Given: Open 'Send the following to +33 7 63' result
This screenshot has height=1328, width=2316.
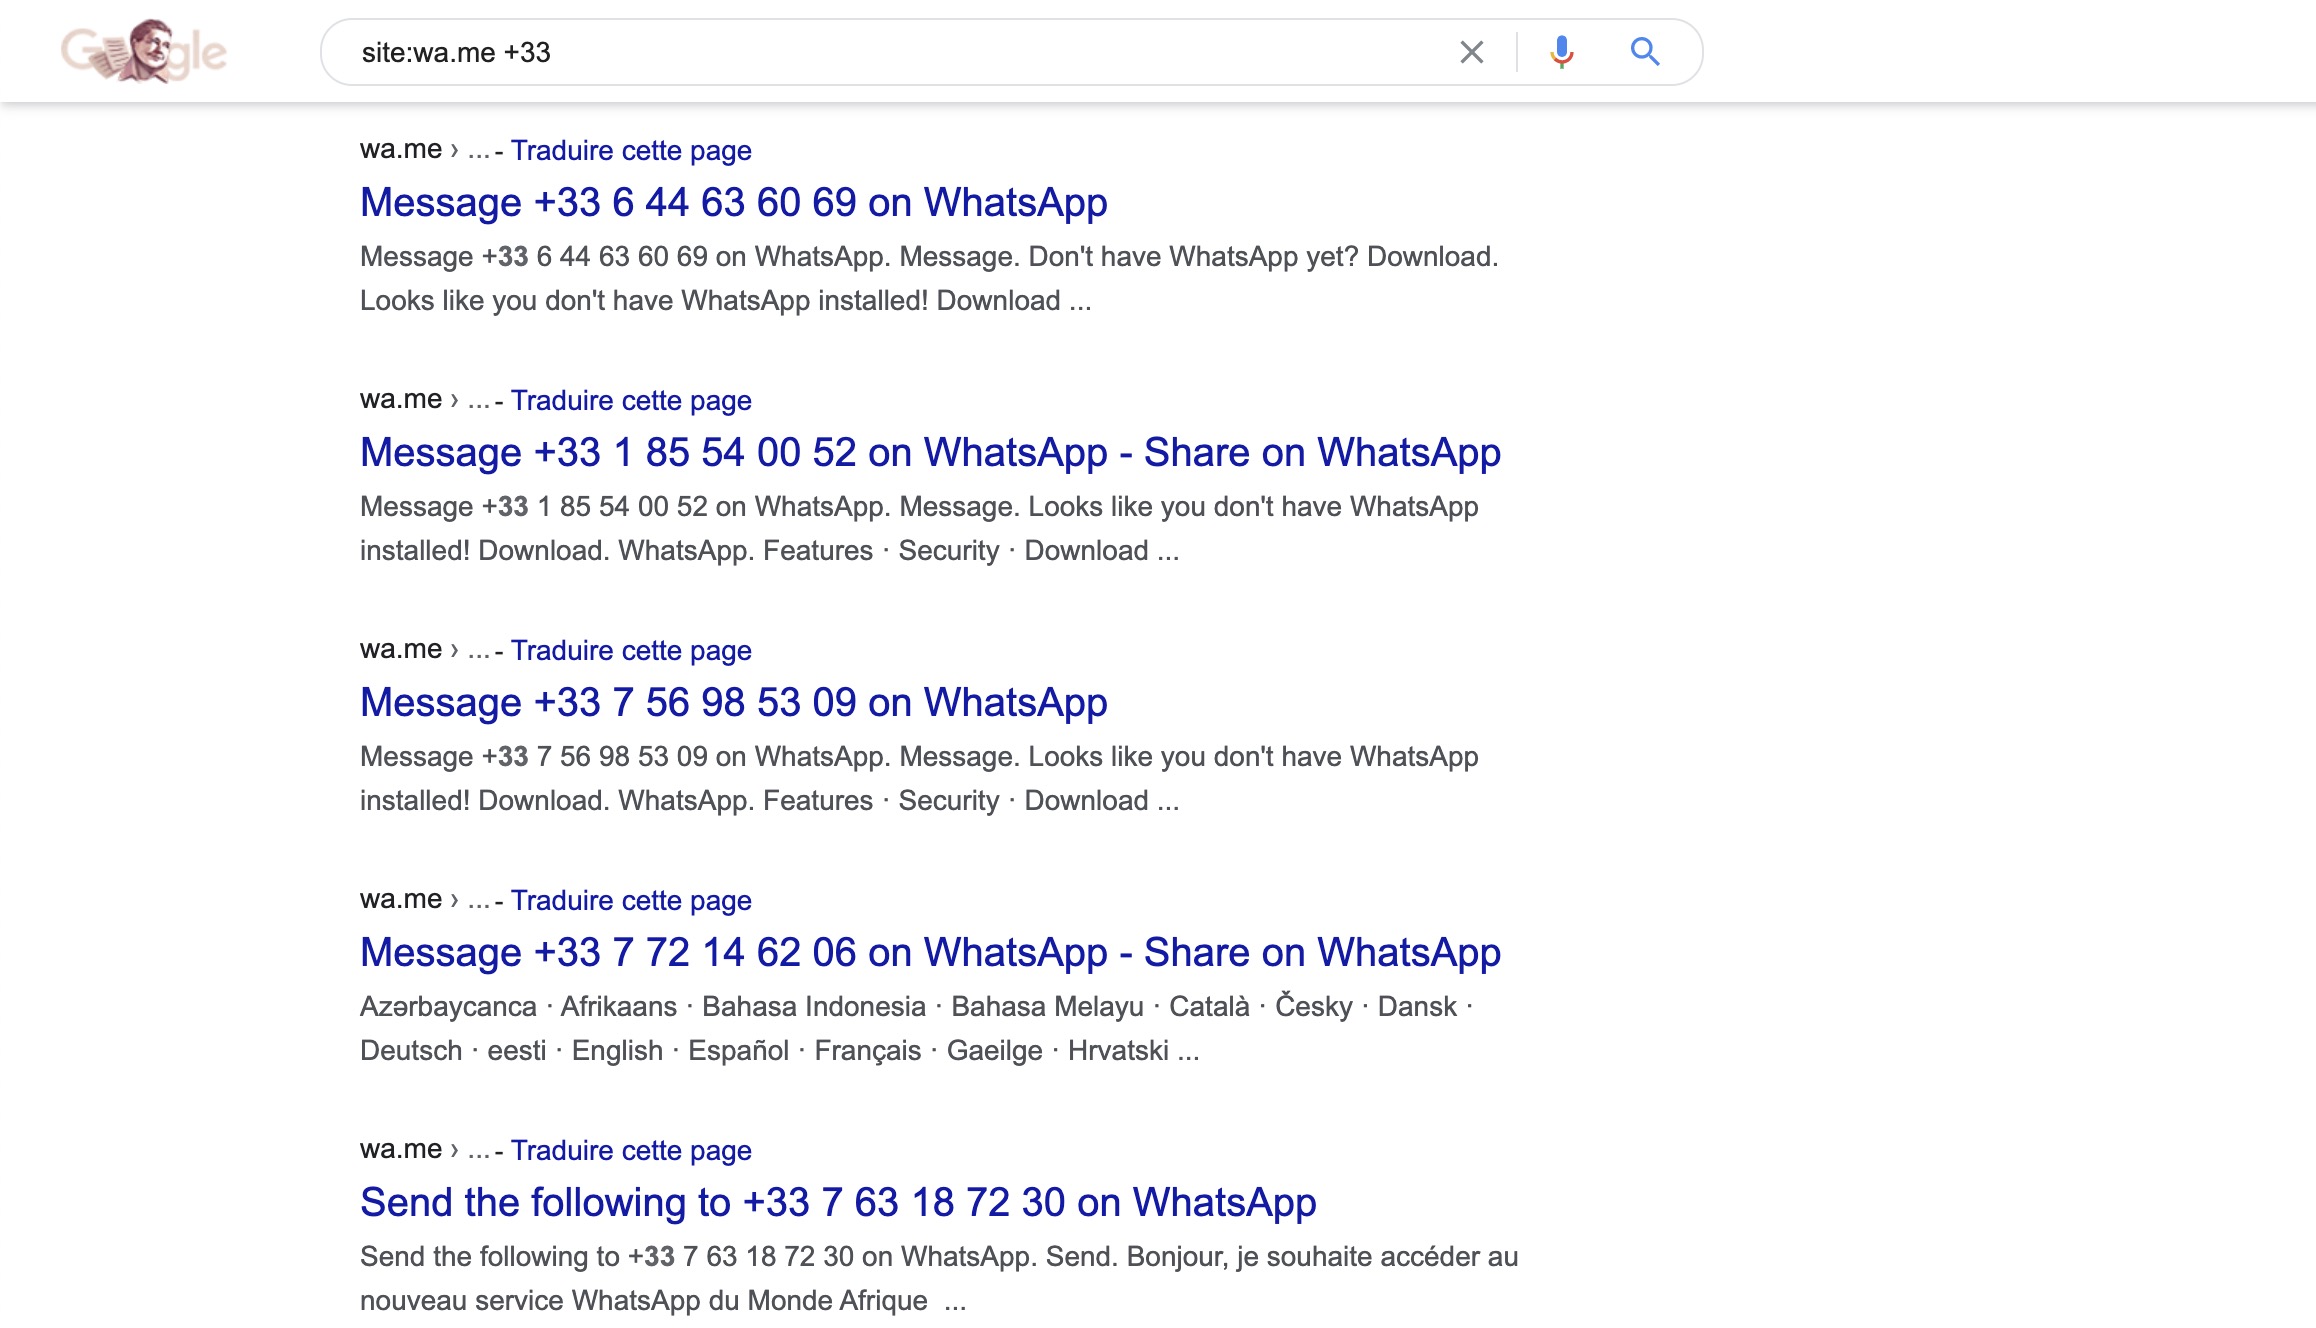Looking at the screenshot, I should click(837, 1202).
